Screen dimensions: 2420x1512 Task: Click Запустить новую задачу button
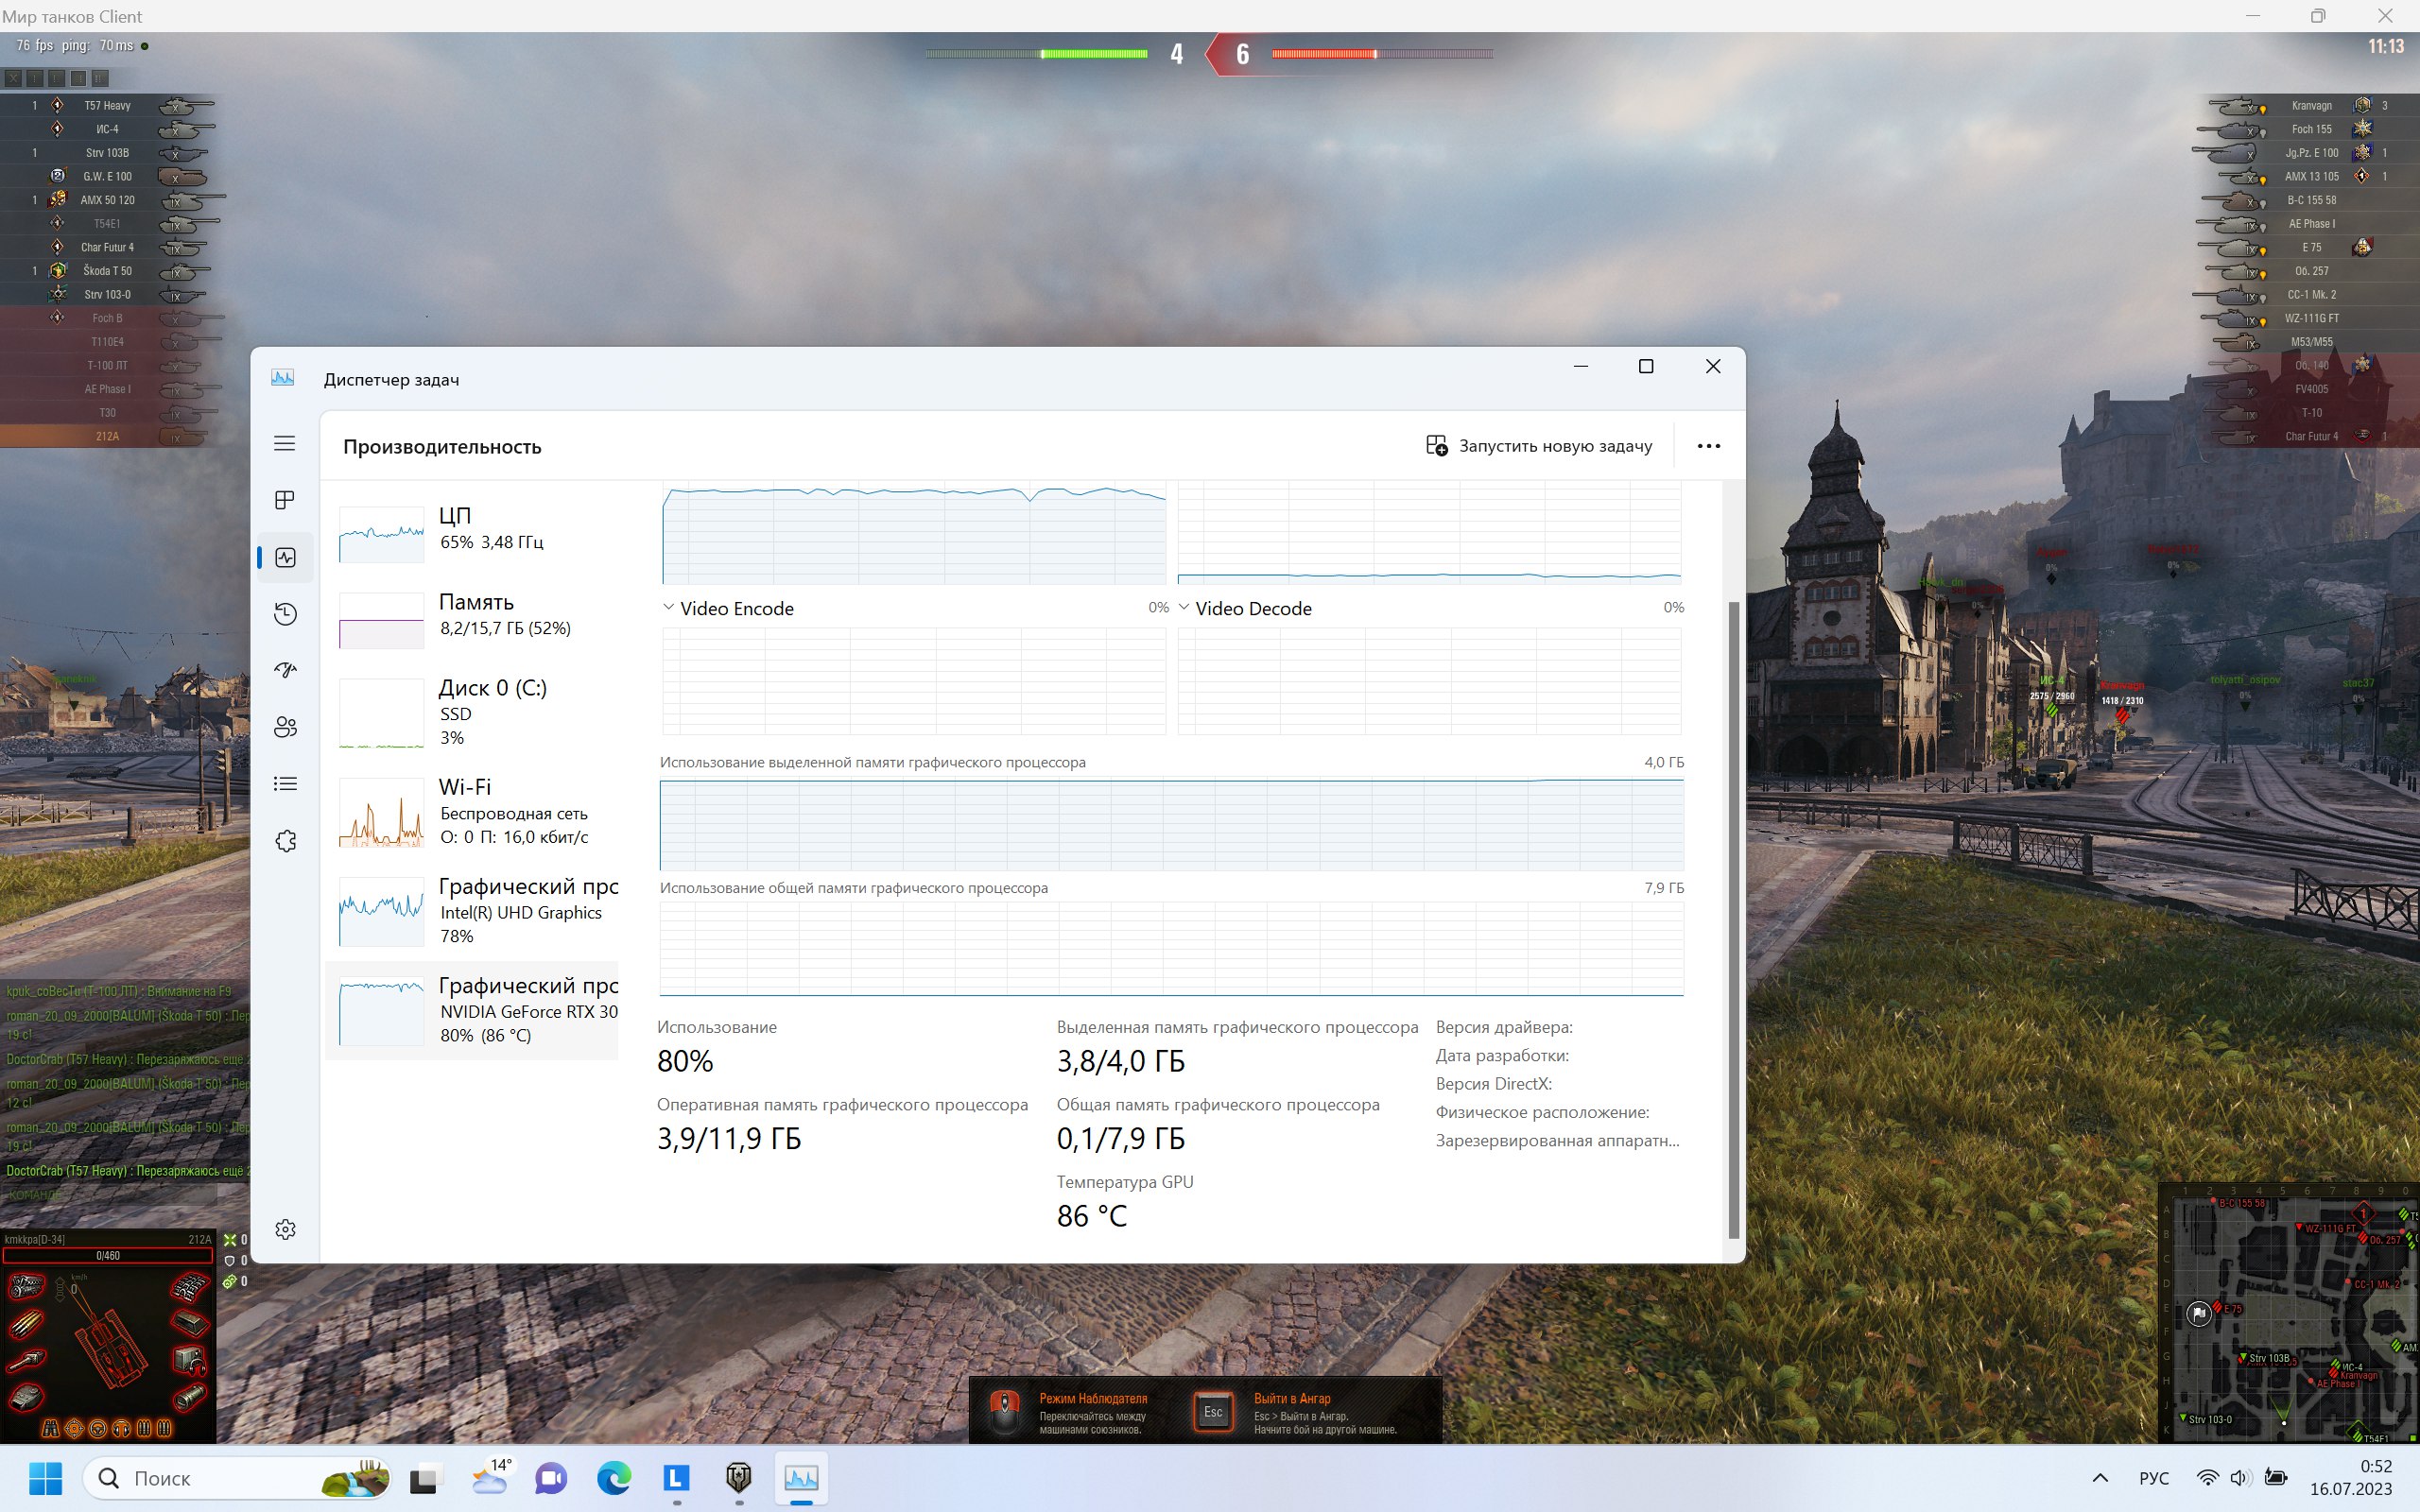[1540, 446]
